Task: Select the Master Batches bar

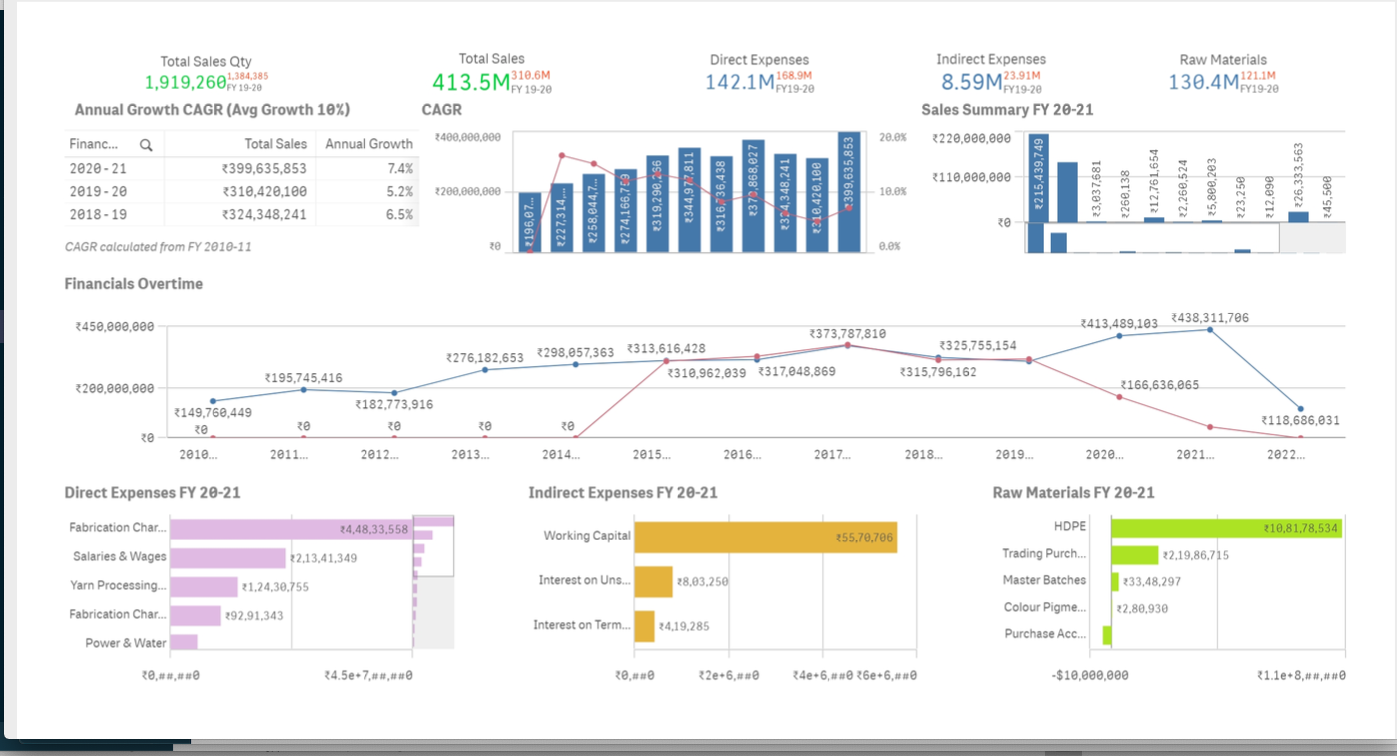Action: pos(1115,581)
